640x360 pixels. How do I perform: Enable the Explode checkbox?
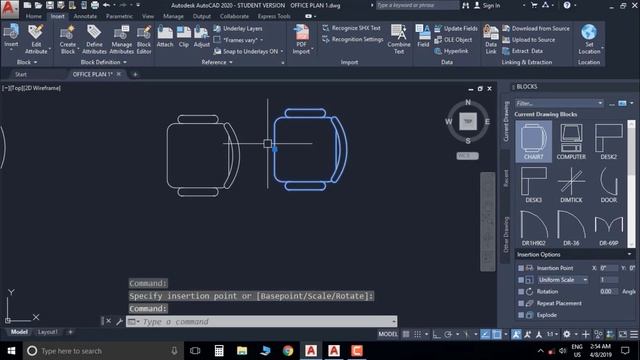click(x=521, y=315)
